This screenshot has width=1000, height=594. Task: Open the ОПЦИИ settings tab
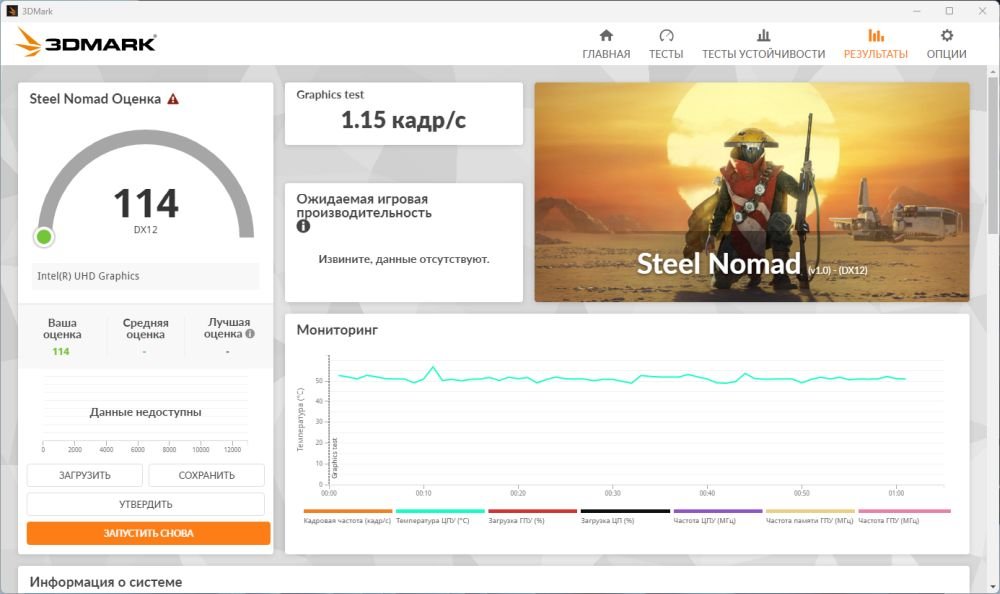coord(946,44)
